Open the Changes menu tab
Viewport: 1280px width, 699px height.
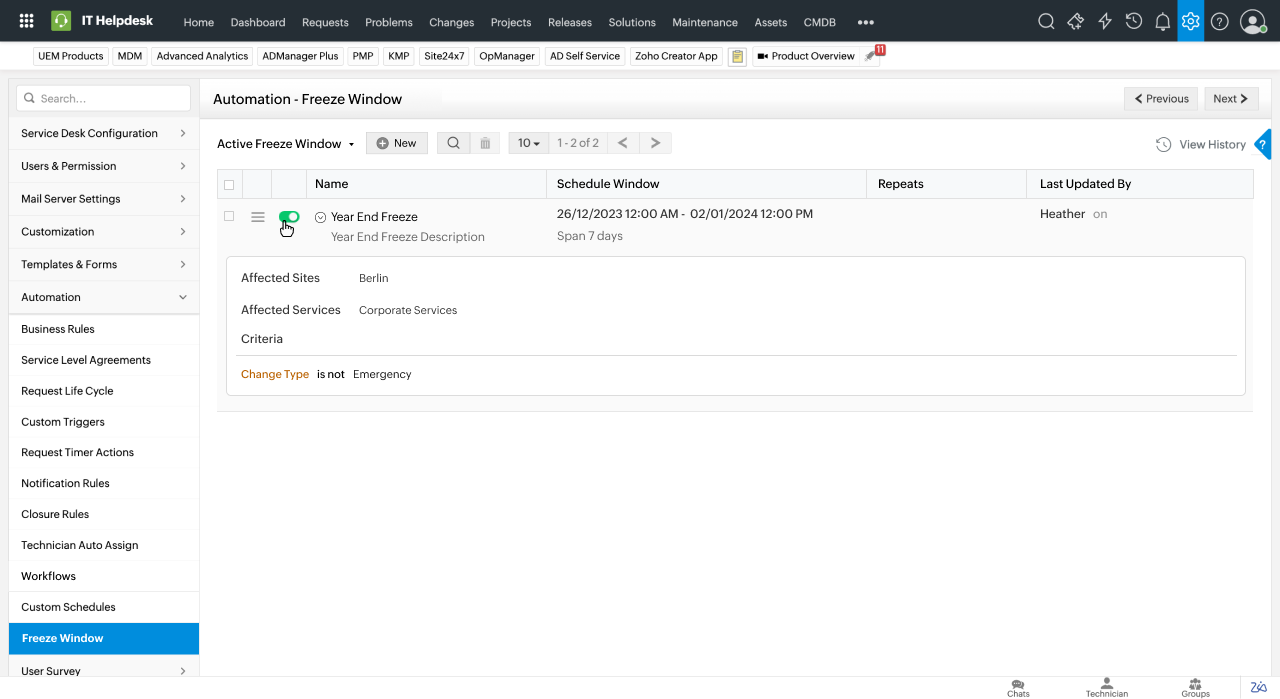[451, 22]
